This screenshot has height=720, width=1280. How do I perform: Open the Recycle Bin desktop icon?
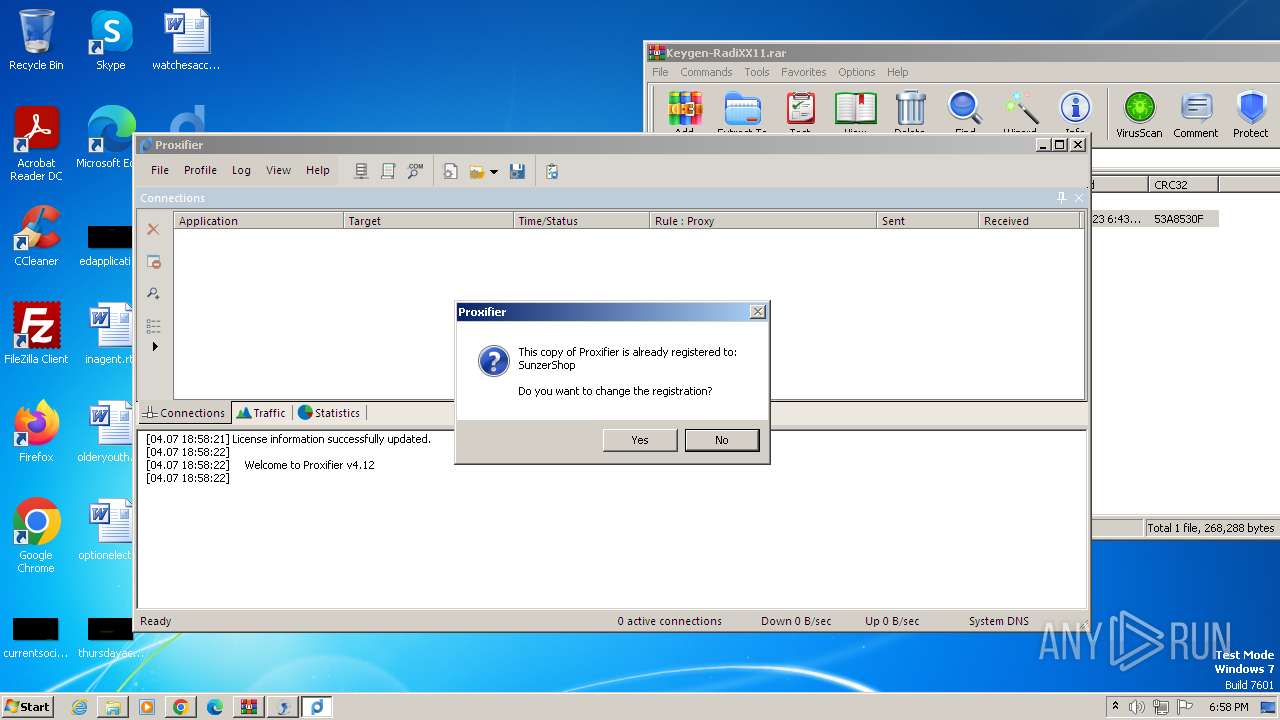(36, 41)
